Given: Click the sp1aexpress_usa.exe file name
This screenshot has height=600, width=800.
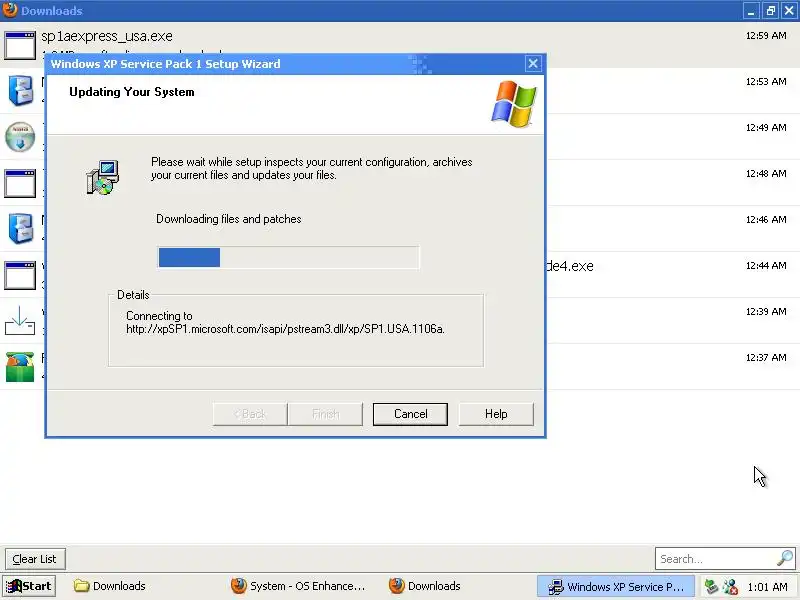Looking at the screenshot, I should click(x=107, y=36).
